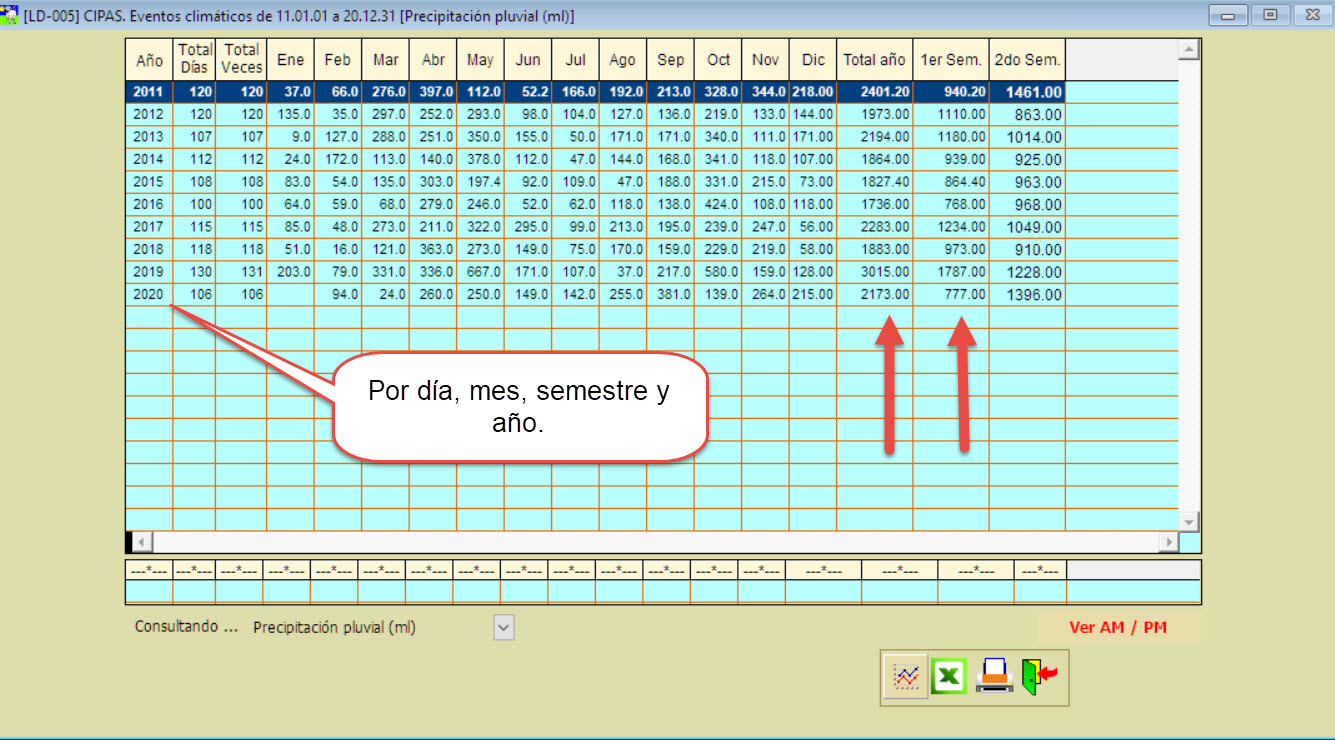Click the Ver AM / PM button
The image size is (1335, 740).
pyautogui.click(x=1118, y=628)
